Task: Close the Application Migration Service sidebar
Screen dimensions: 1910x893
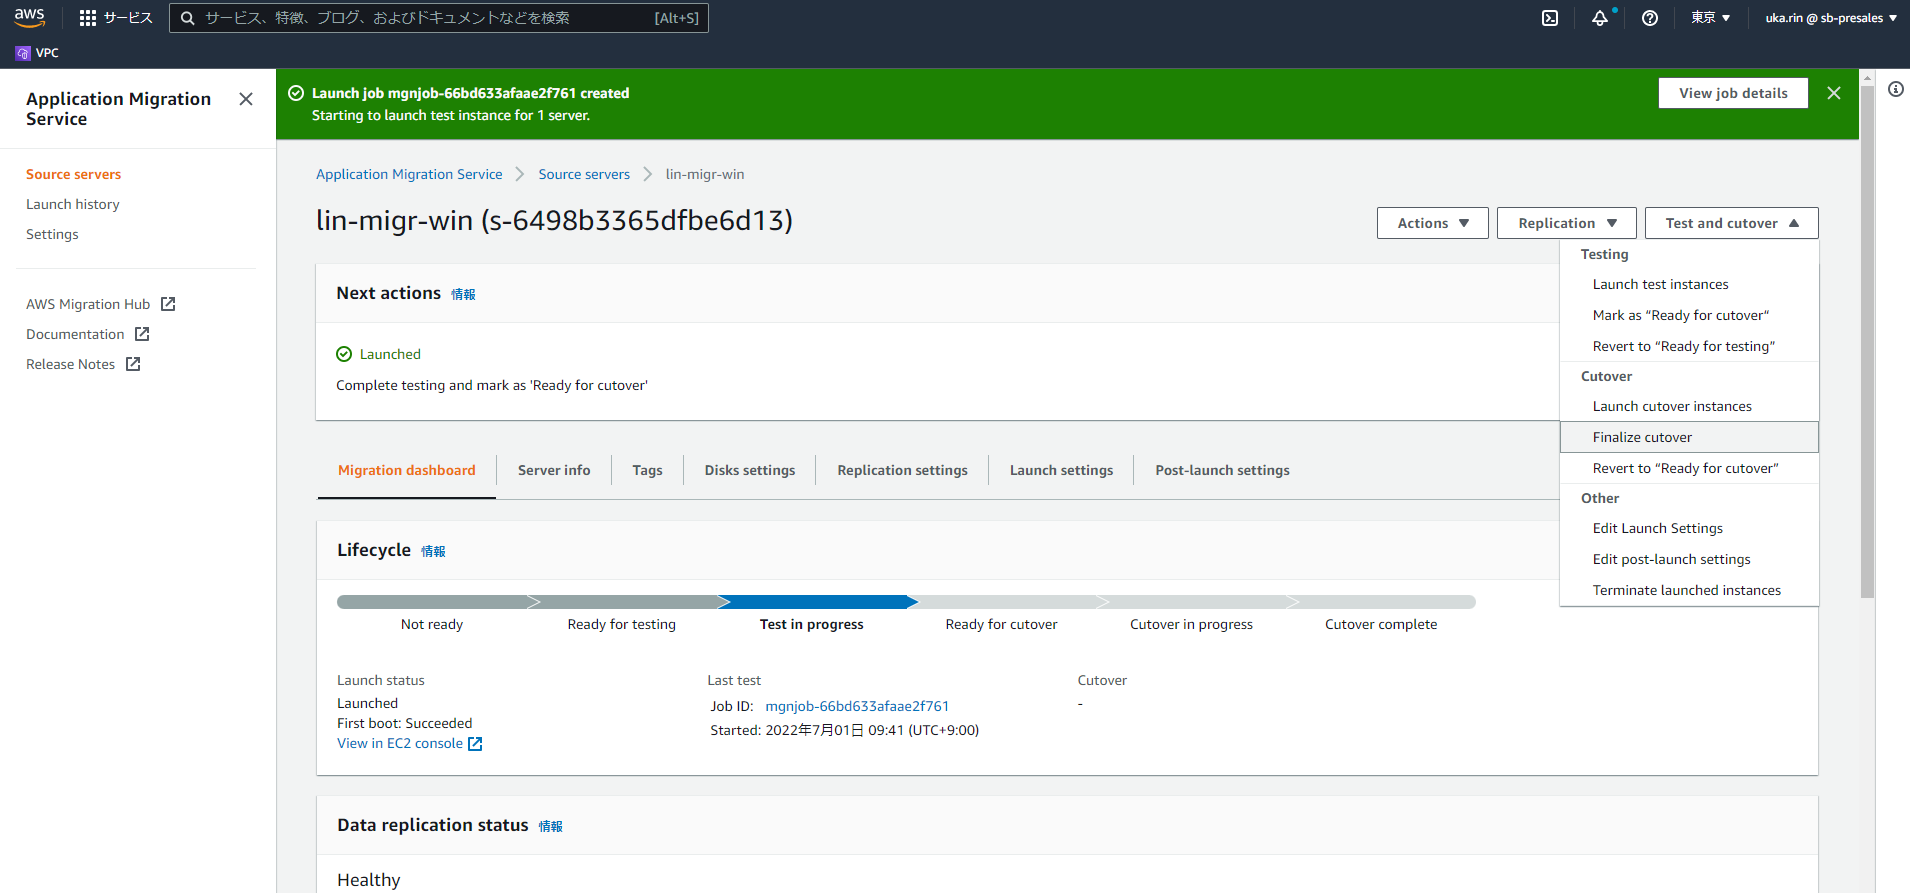Action: (246, 99)
